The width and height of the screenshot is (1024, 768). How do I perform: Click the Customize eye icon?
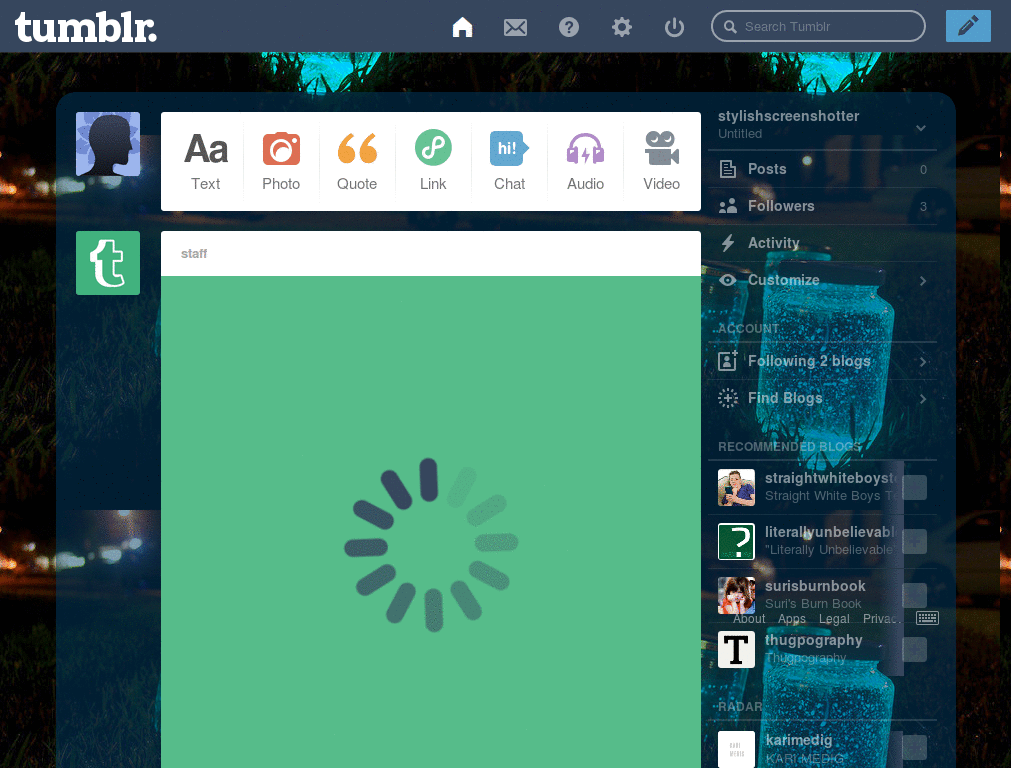[x=728, y=280]
